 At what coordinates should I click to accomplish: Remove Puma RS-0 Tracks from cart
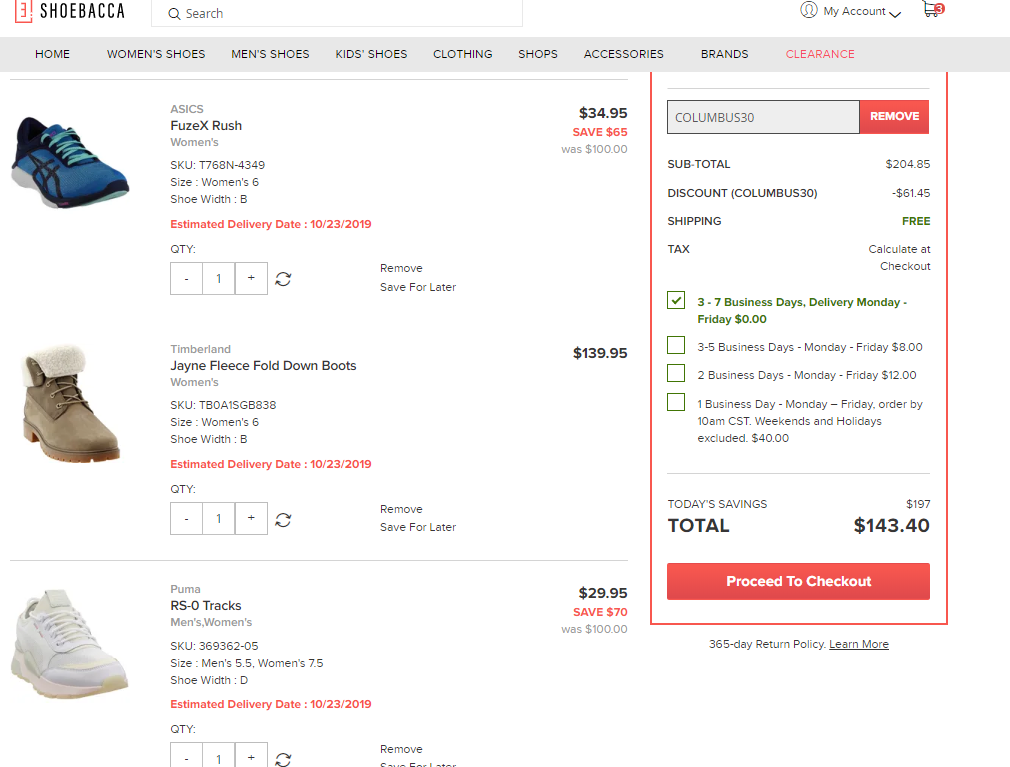401,749
